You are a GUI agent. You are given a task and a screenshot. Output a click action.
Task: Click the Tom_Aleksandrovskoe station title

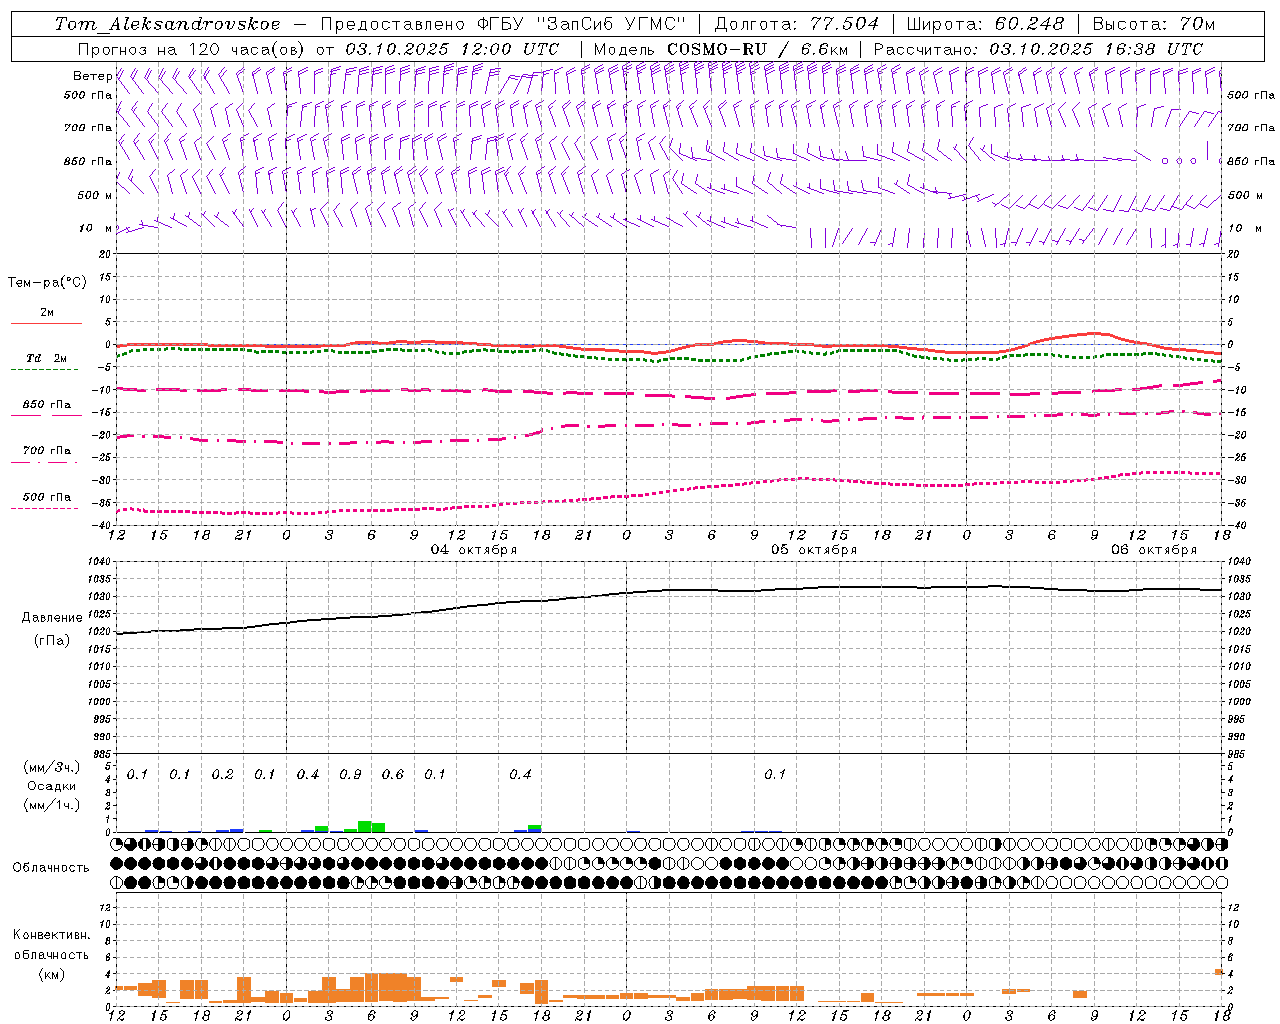[x=168, y=24]
